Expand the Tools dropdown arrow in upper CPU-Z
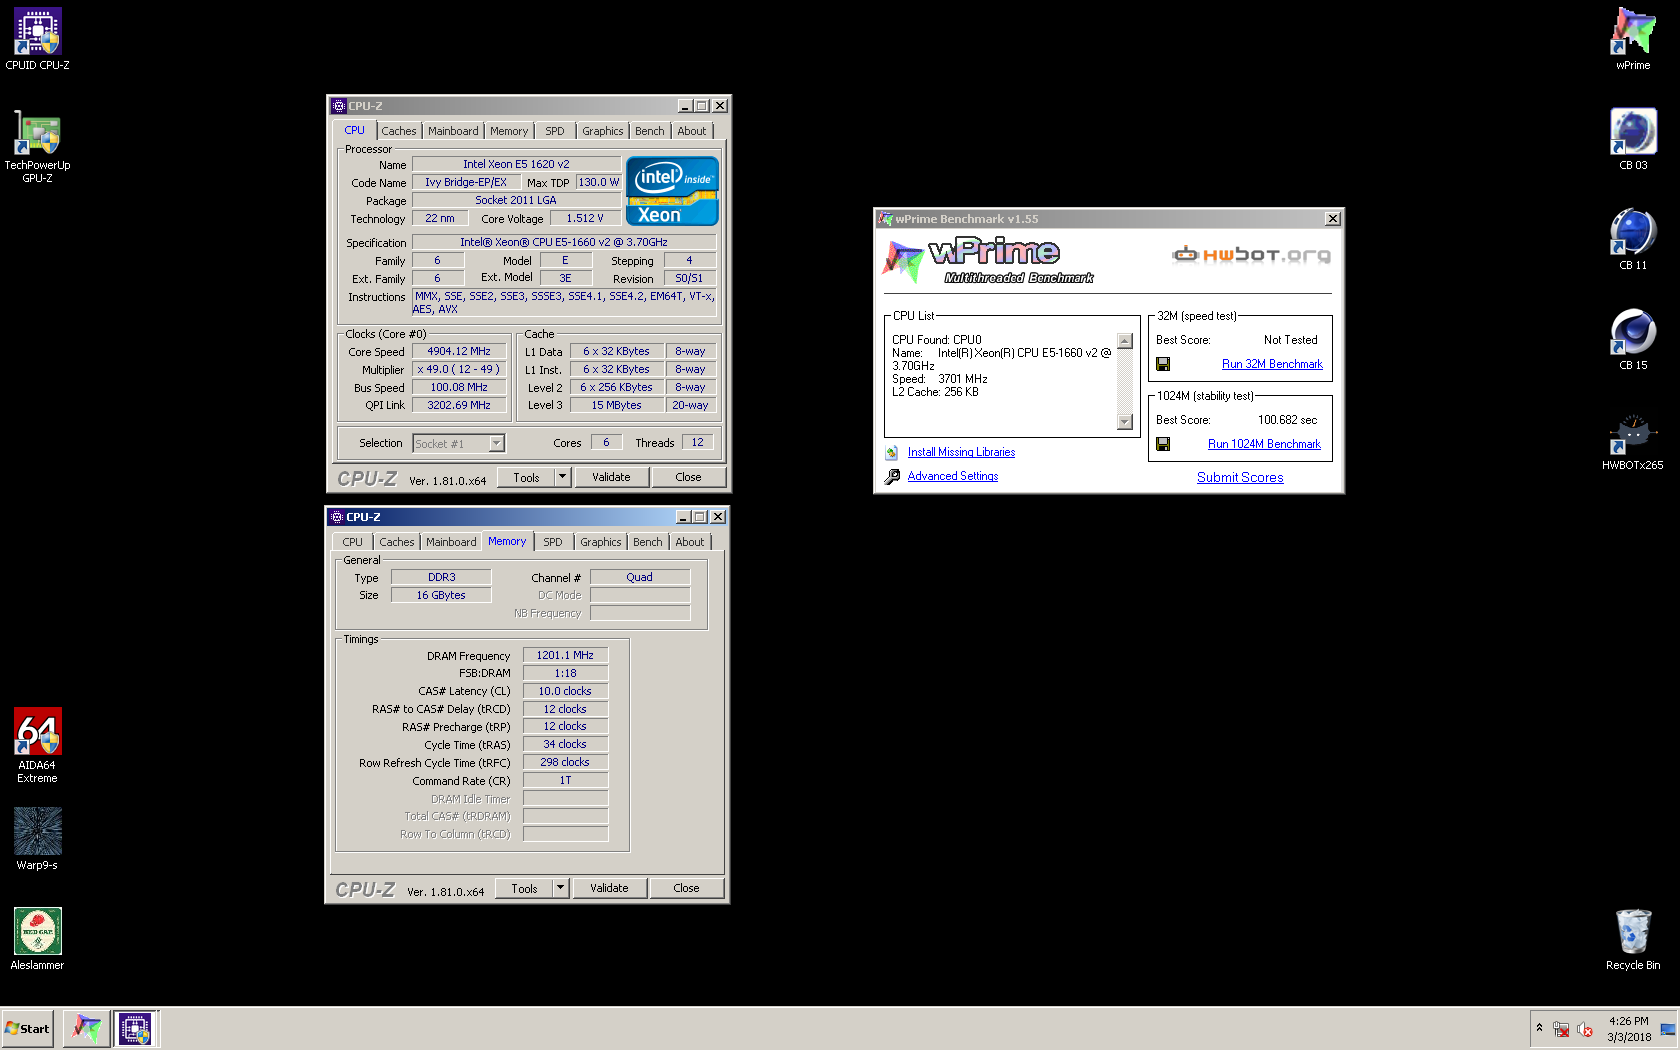This screenshot has width=1680, height=1050. click(563, 477)
